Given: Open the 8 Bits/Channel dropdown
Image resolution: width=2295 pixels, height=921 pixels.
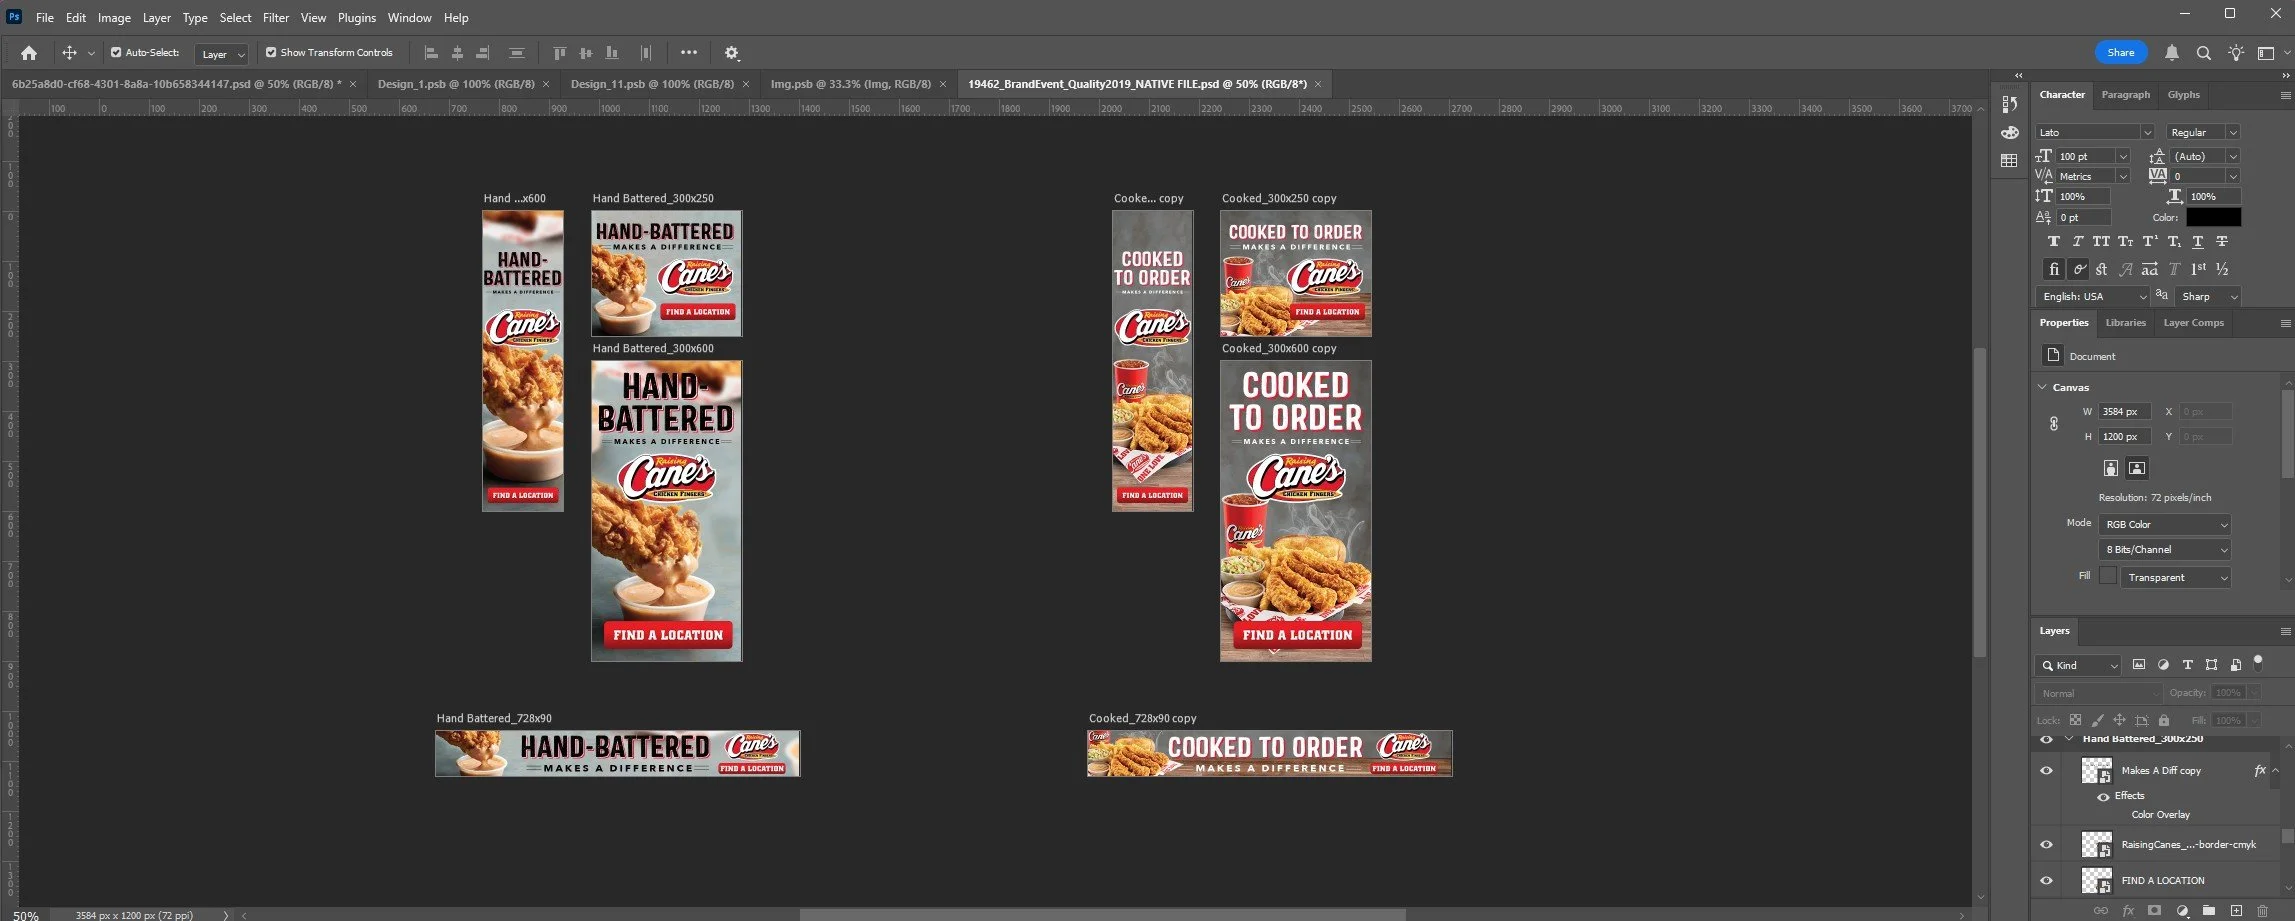Looking at the screenshot, I should coord(2165,550).
